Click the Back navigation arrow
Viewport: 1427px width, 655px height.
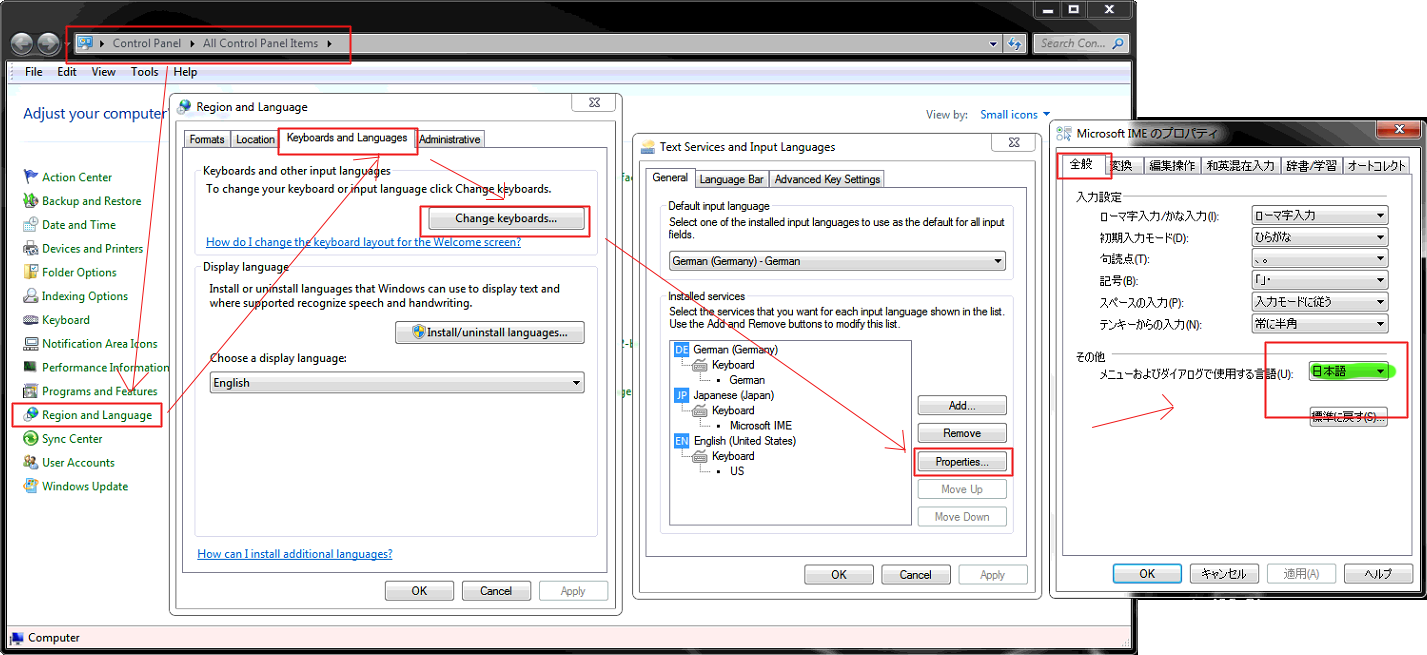(x=22, y=43)
